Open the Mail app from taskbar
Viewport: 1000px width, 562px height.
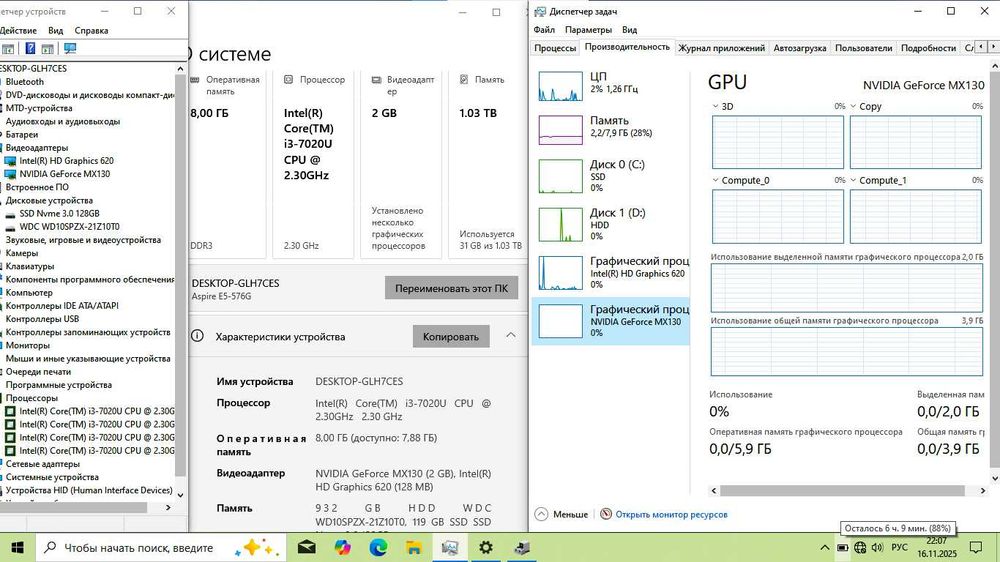307,547
